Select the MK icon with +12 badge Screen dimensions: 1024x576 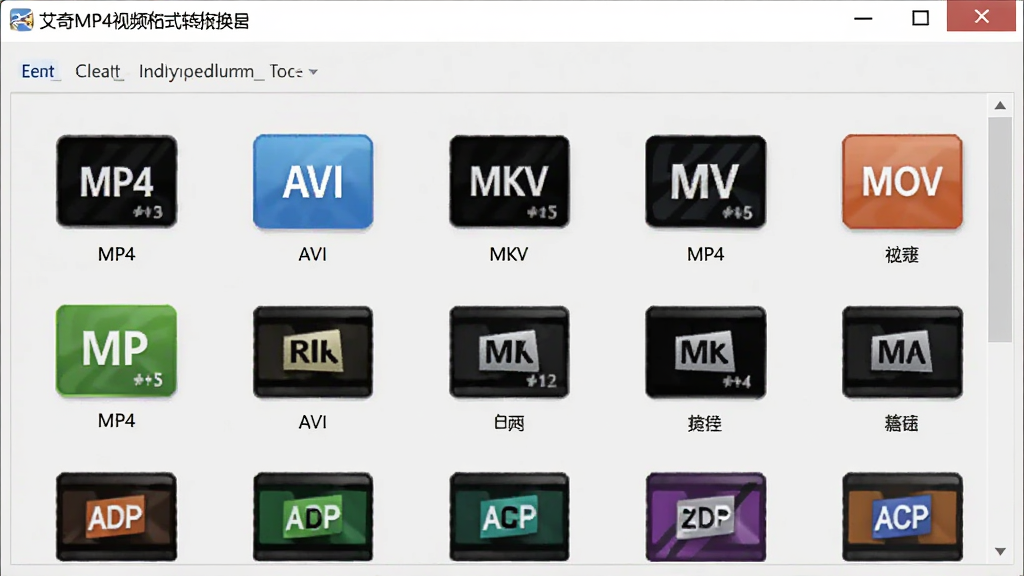click(x=509, y=352)
